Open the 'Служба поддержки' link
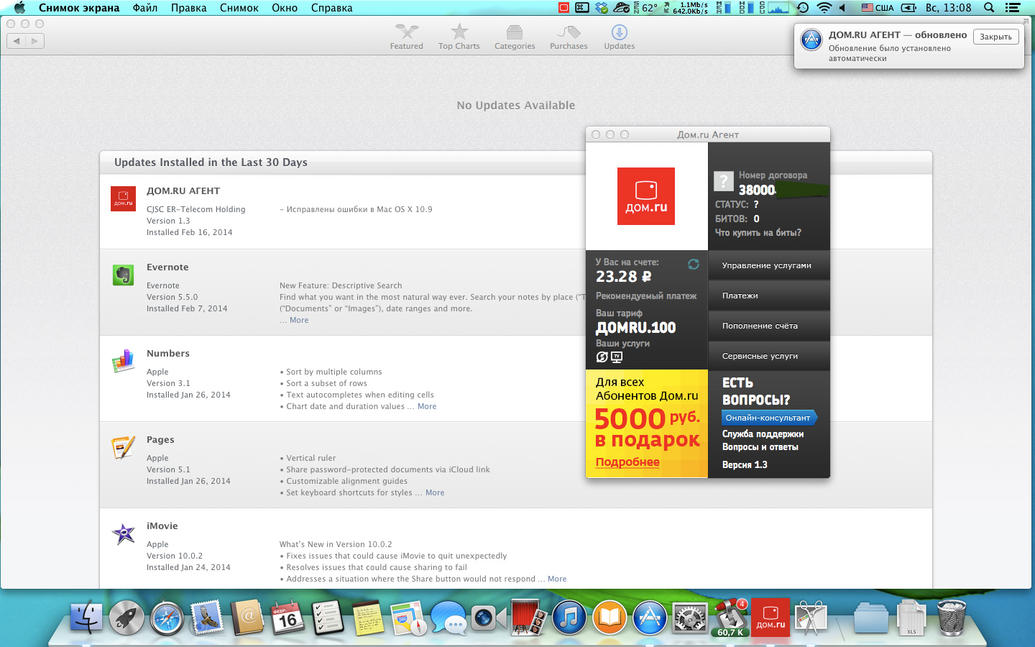Screen dimensions: 1035x647 [x=762, y=434]
